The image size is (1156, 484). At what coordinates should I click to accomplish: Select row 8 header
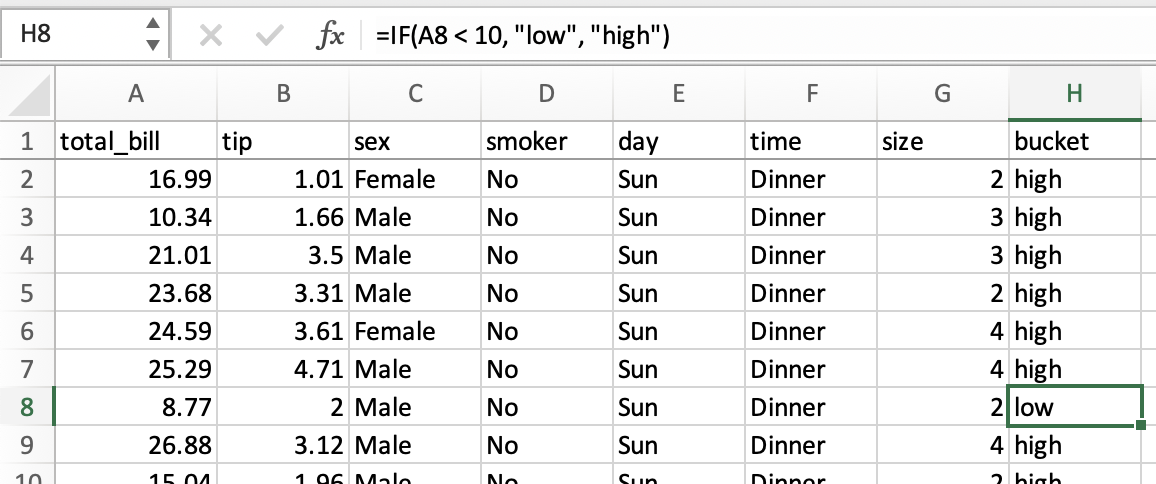pyautogui.click(x=27, y=407)
